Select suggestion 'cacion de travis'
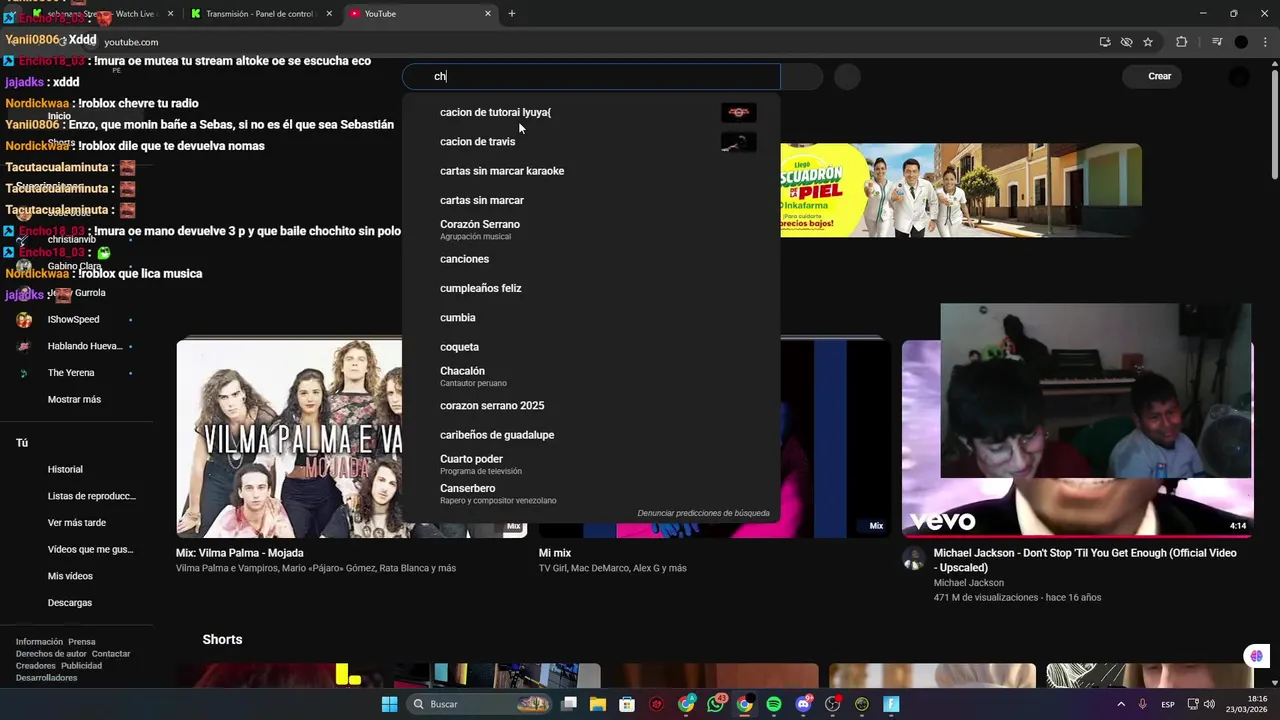 591,142
